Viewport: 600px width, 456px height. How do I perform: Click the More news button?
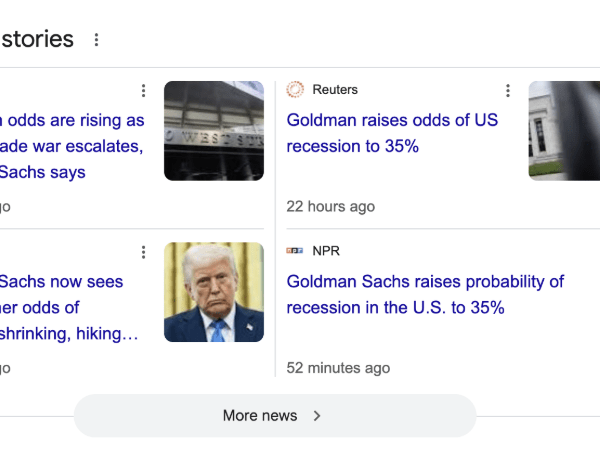(x=275, y=416)
